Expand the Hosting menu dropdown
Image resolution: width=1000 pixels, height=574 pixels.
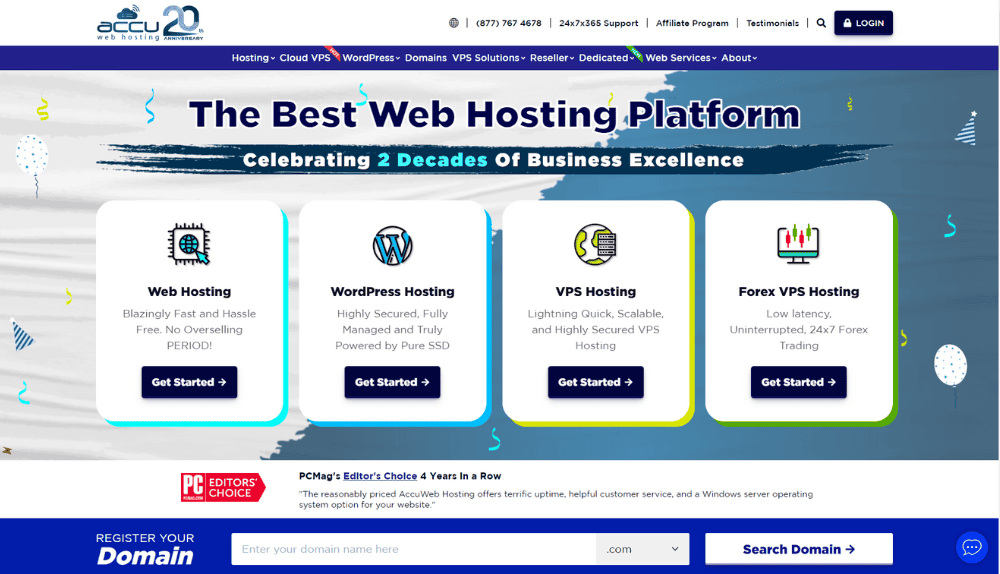[x=253, y=58]
